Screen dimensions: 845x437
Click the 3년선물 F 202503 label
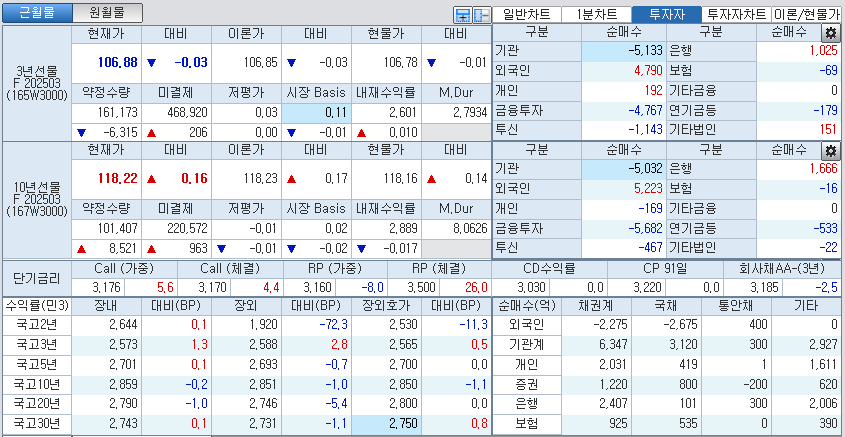pyautogui.click(x=37, y=84)
